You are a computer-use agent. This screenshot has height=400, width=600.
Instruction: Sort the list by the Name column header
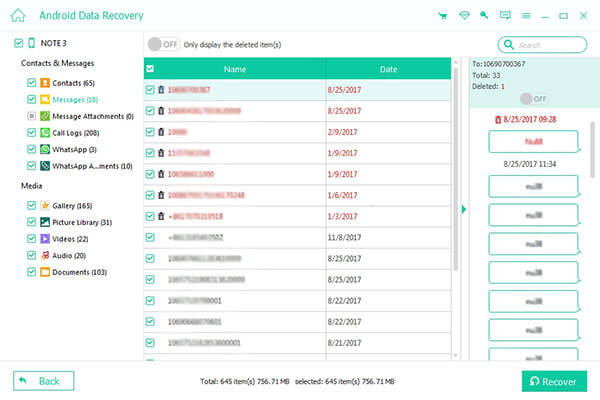tap(235, 69)
